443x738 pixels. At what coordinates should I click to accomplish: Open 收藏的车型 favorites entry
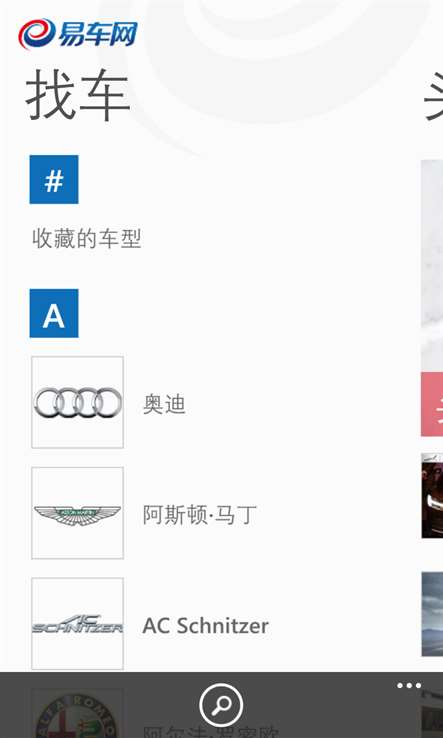[x=87, y=239]
